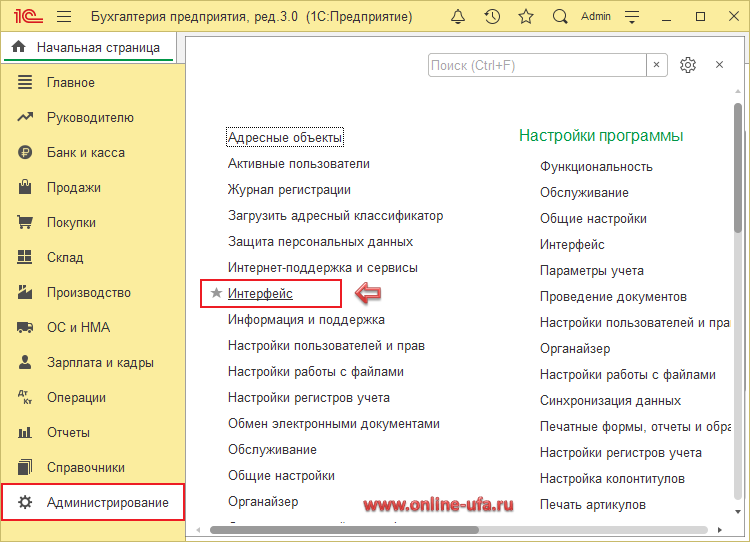Open the Отчеты section
The image size is (750, 542).
(x=68, y=433)
